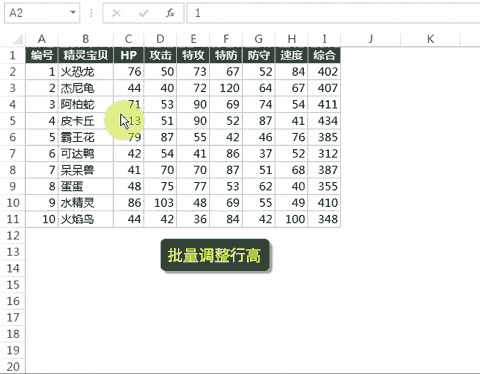This screenshot has width=480, height=374.
Task: Click the 综合 header cell
Action: point(324,55)
